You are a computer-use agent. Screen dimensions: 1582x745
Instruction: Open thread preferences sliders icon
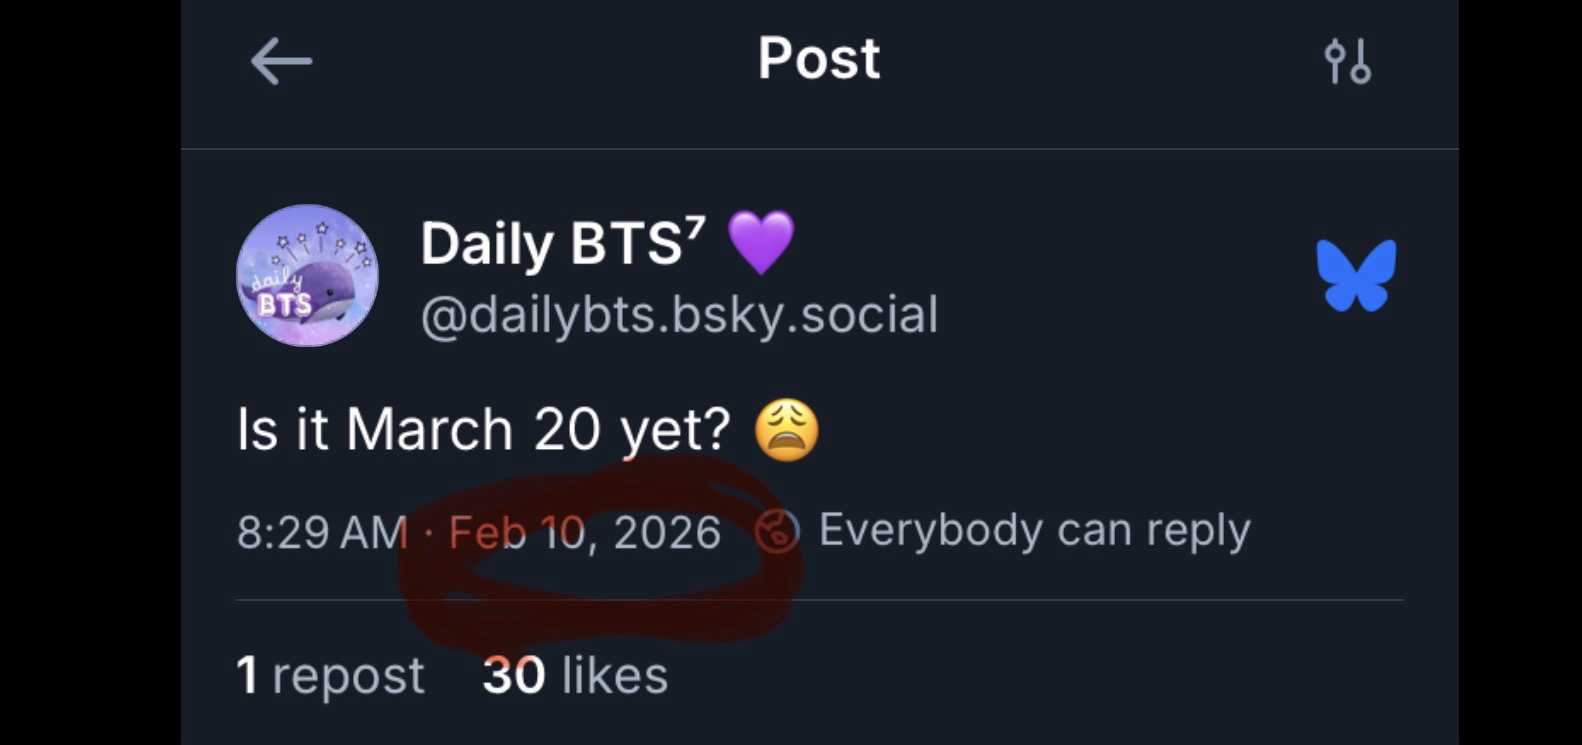[x=1347, y=61]
